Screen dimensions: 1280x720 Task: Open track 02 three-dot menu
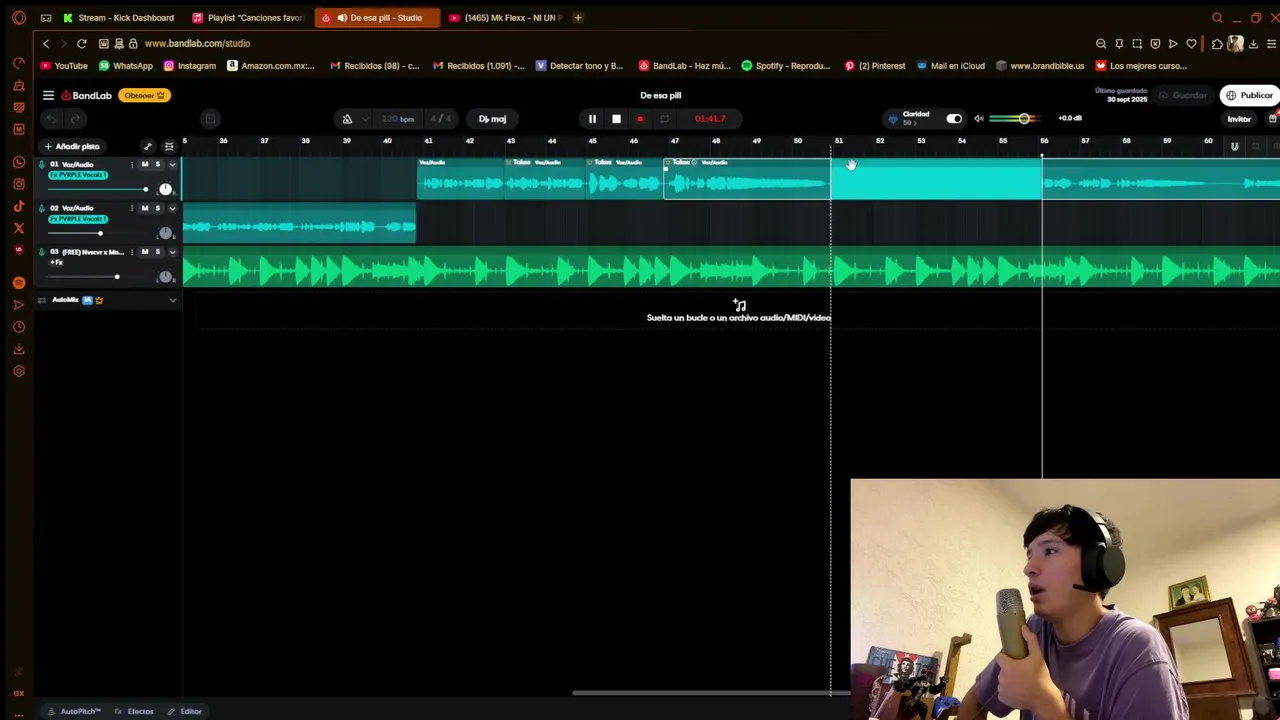click(132, 208)
